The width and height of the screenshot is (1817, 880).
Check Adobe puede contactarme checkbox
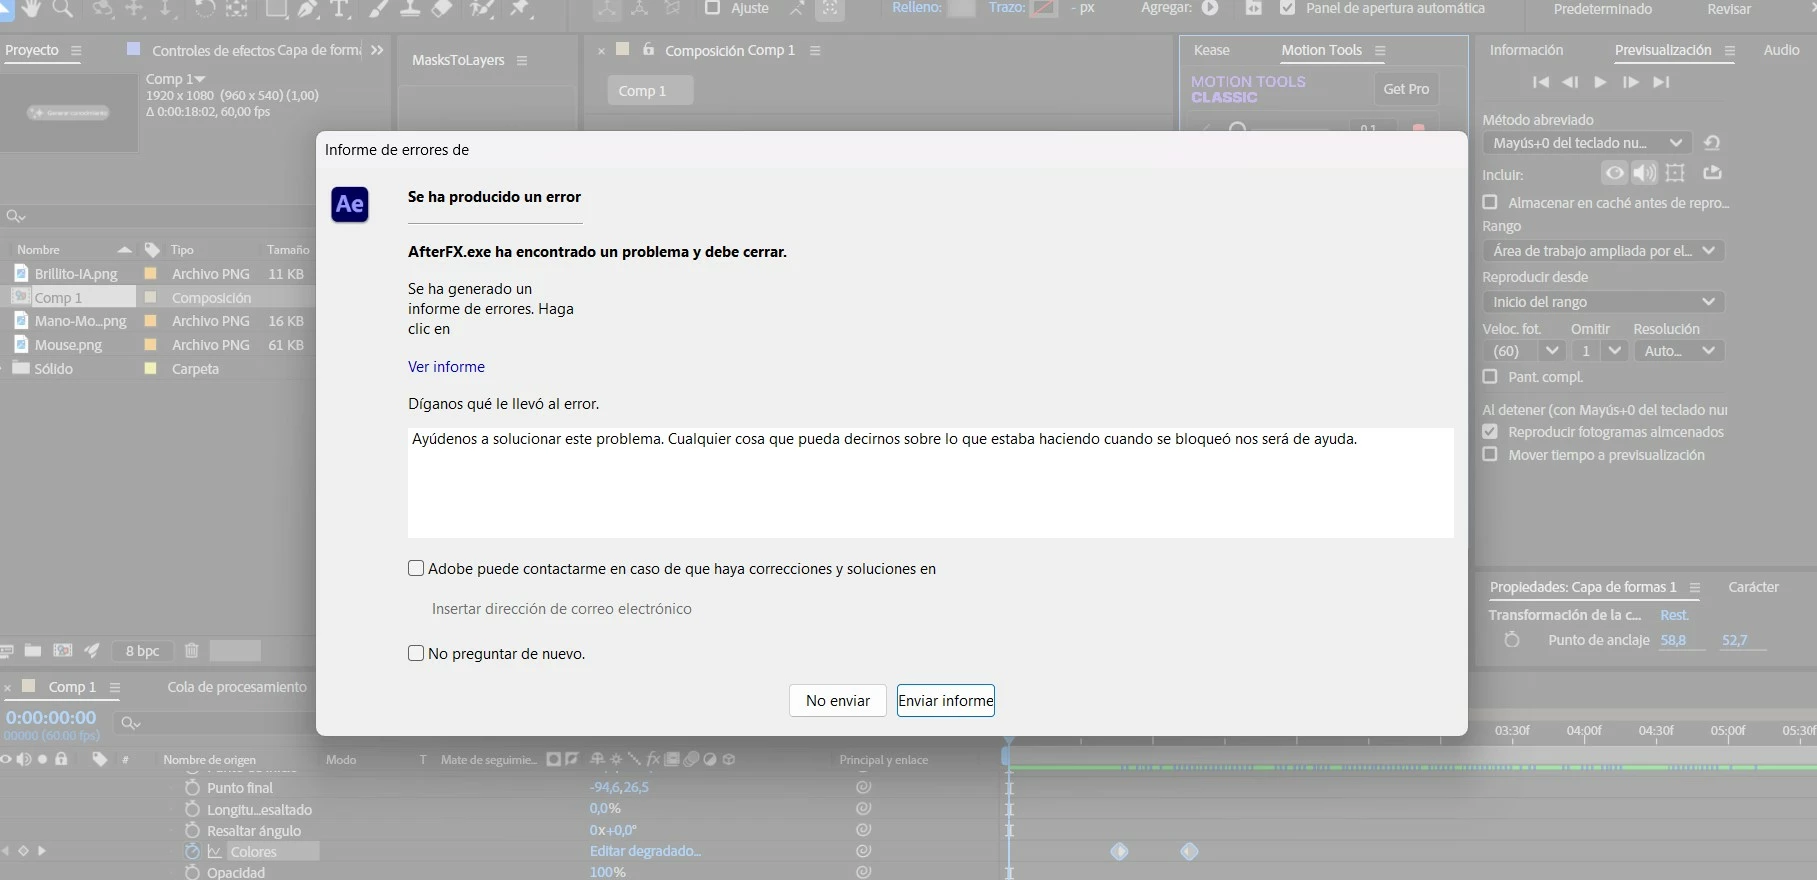point(416,568)
